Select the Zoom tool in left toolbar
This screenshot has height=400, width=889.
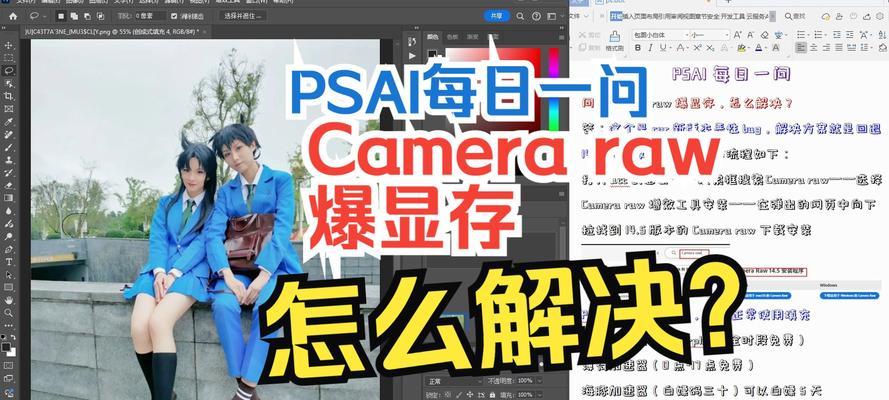coord(9,312)
